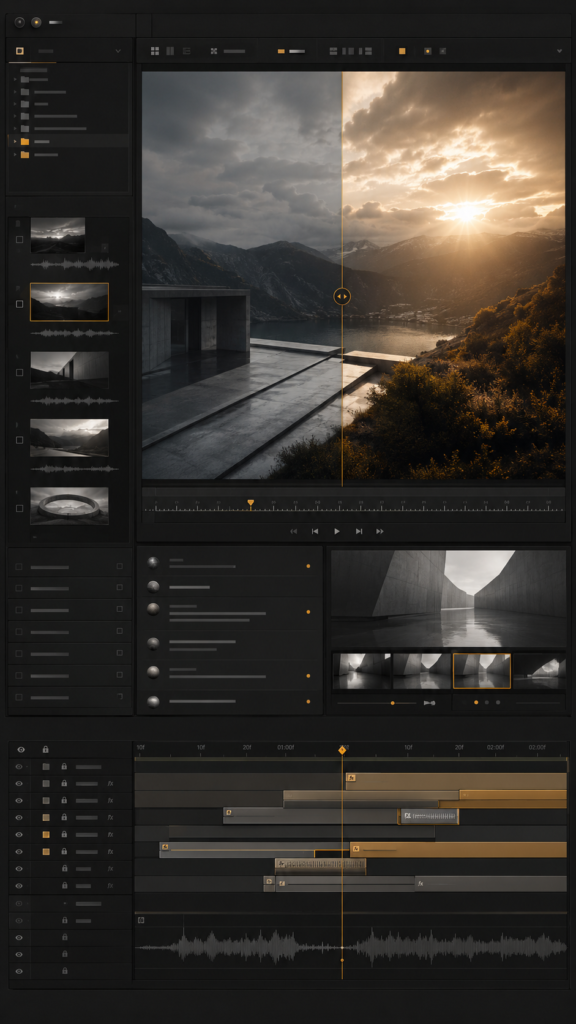Click the orange media bin icon in the left panel header
Image resolution: width=576 pixels, height=1024 pixels.
20,51
